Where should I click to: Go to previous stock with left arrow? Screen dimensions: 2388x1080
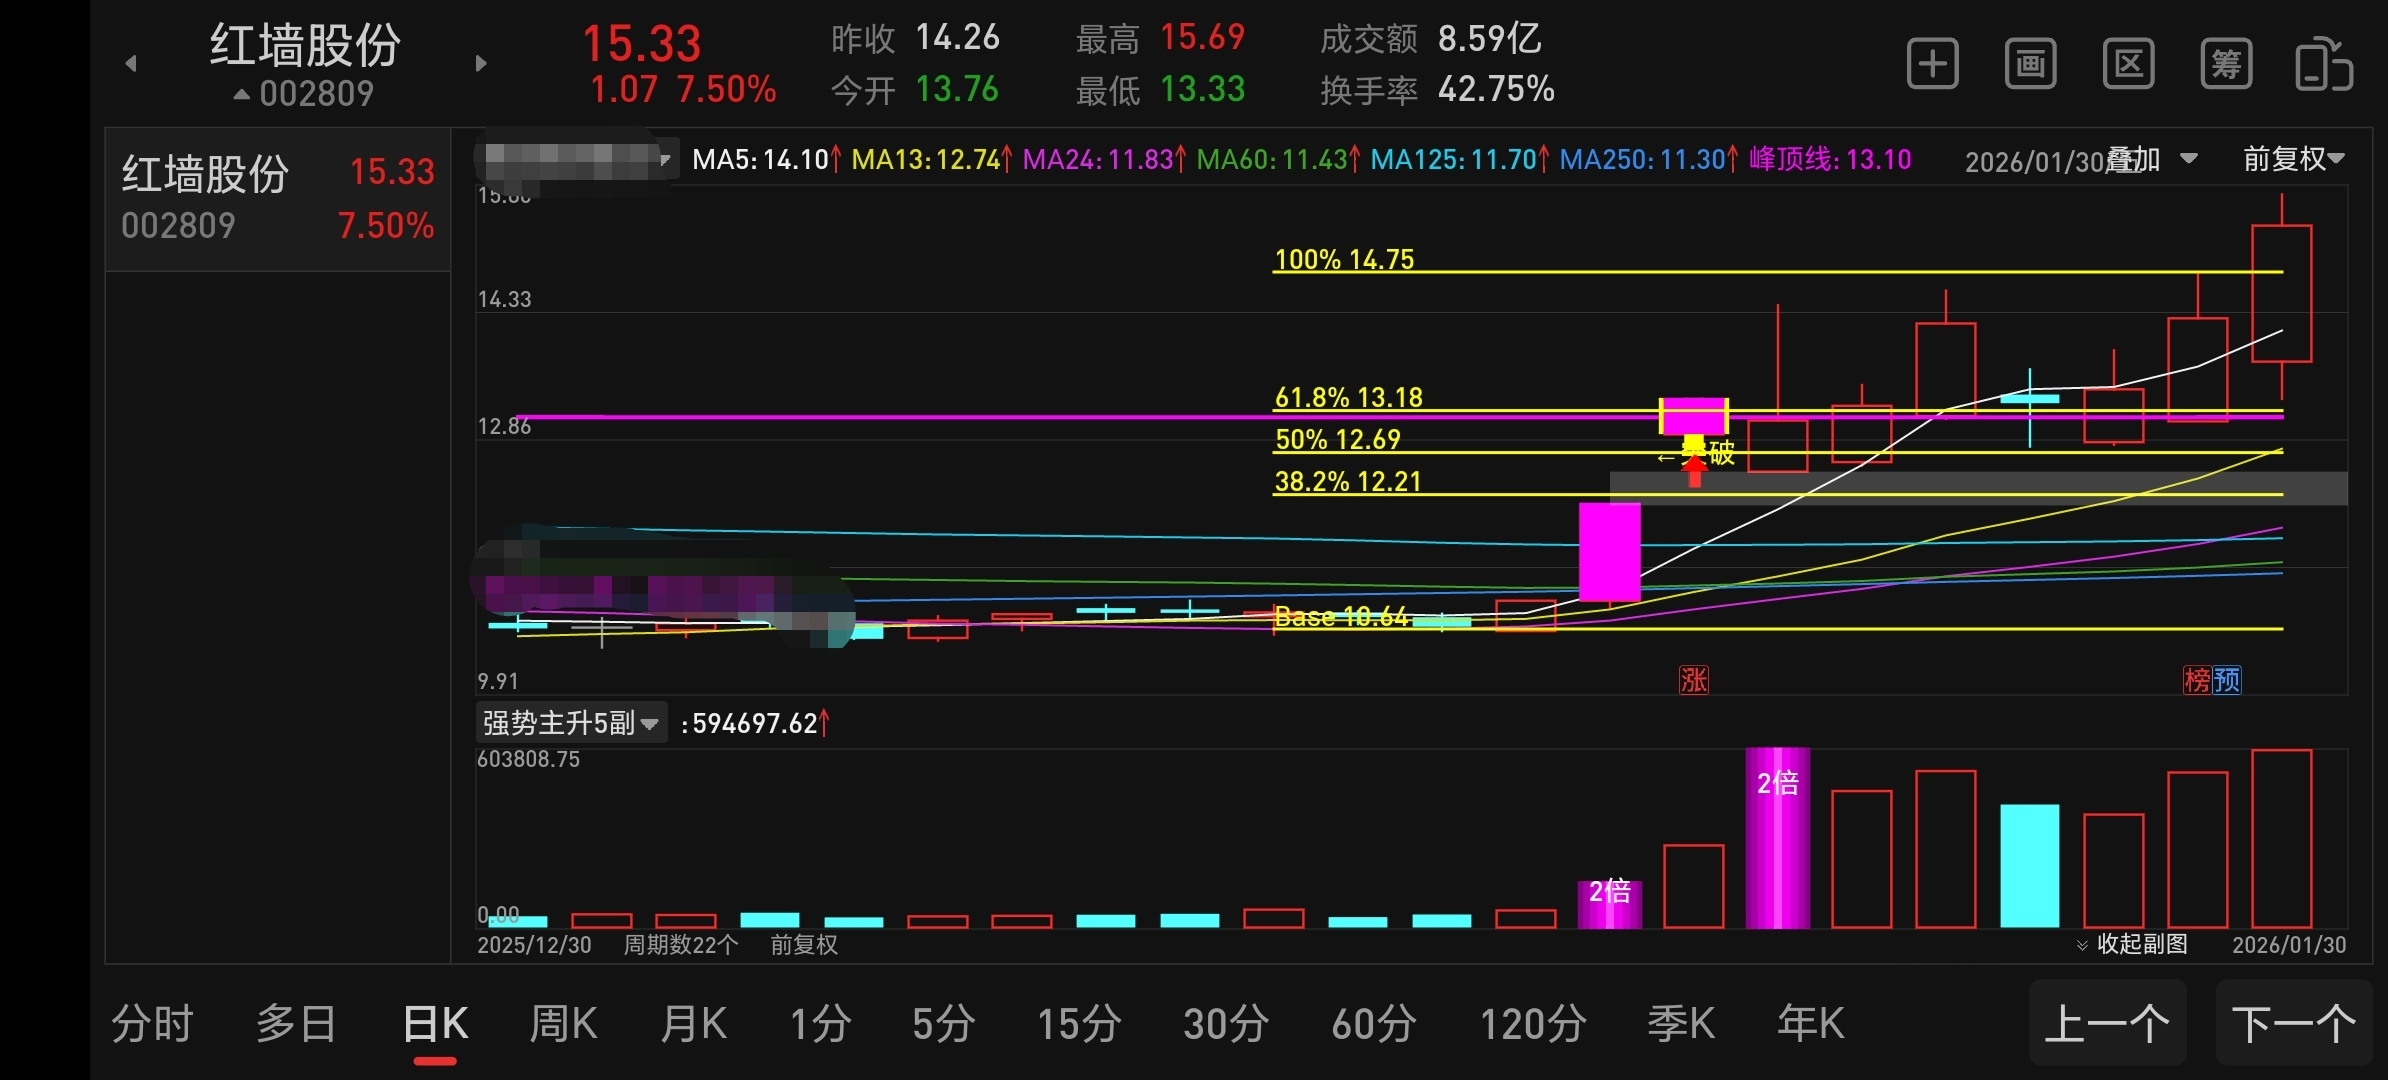pos(131,64)
